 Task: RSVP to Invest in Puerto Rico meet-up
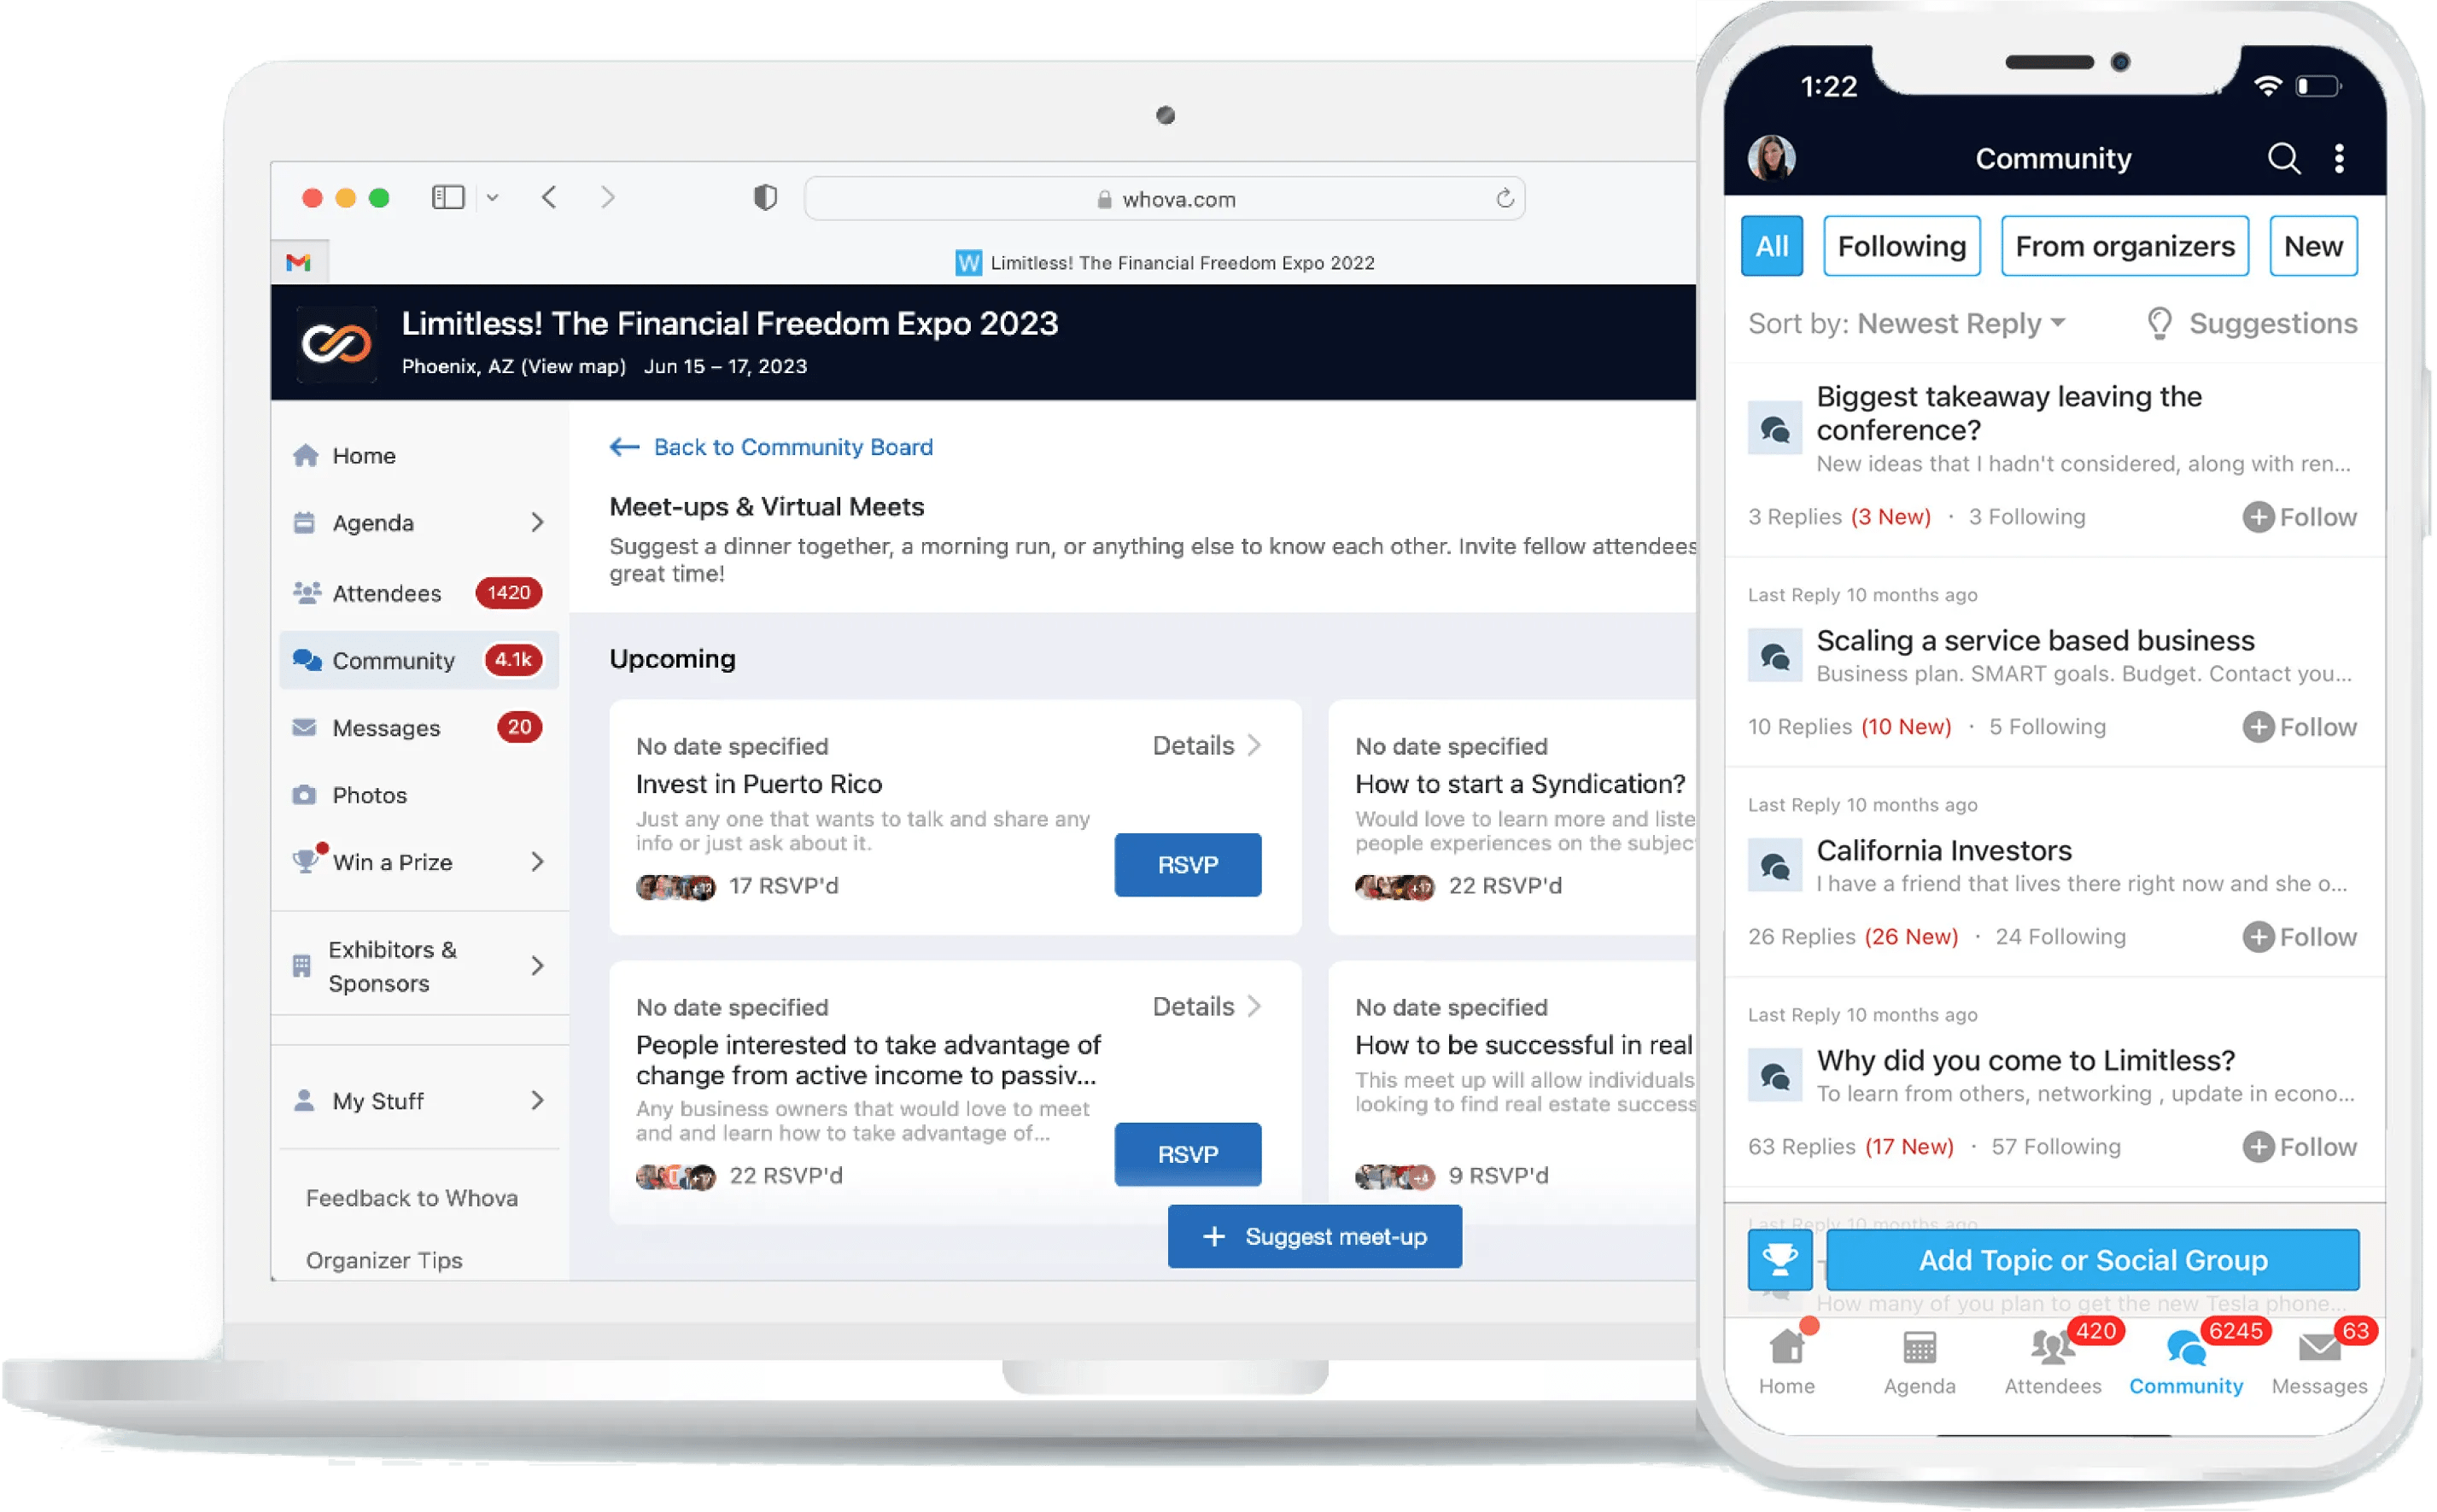pyautogui.click(x=1187, y=865)
